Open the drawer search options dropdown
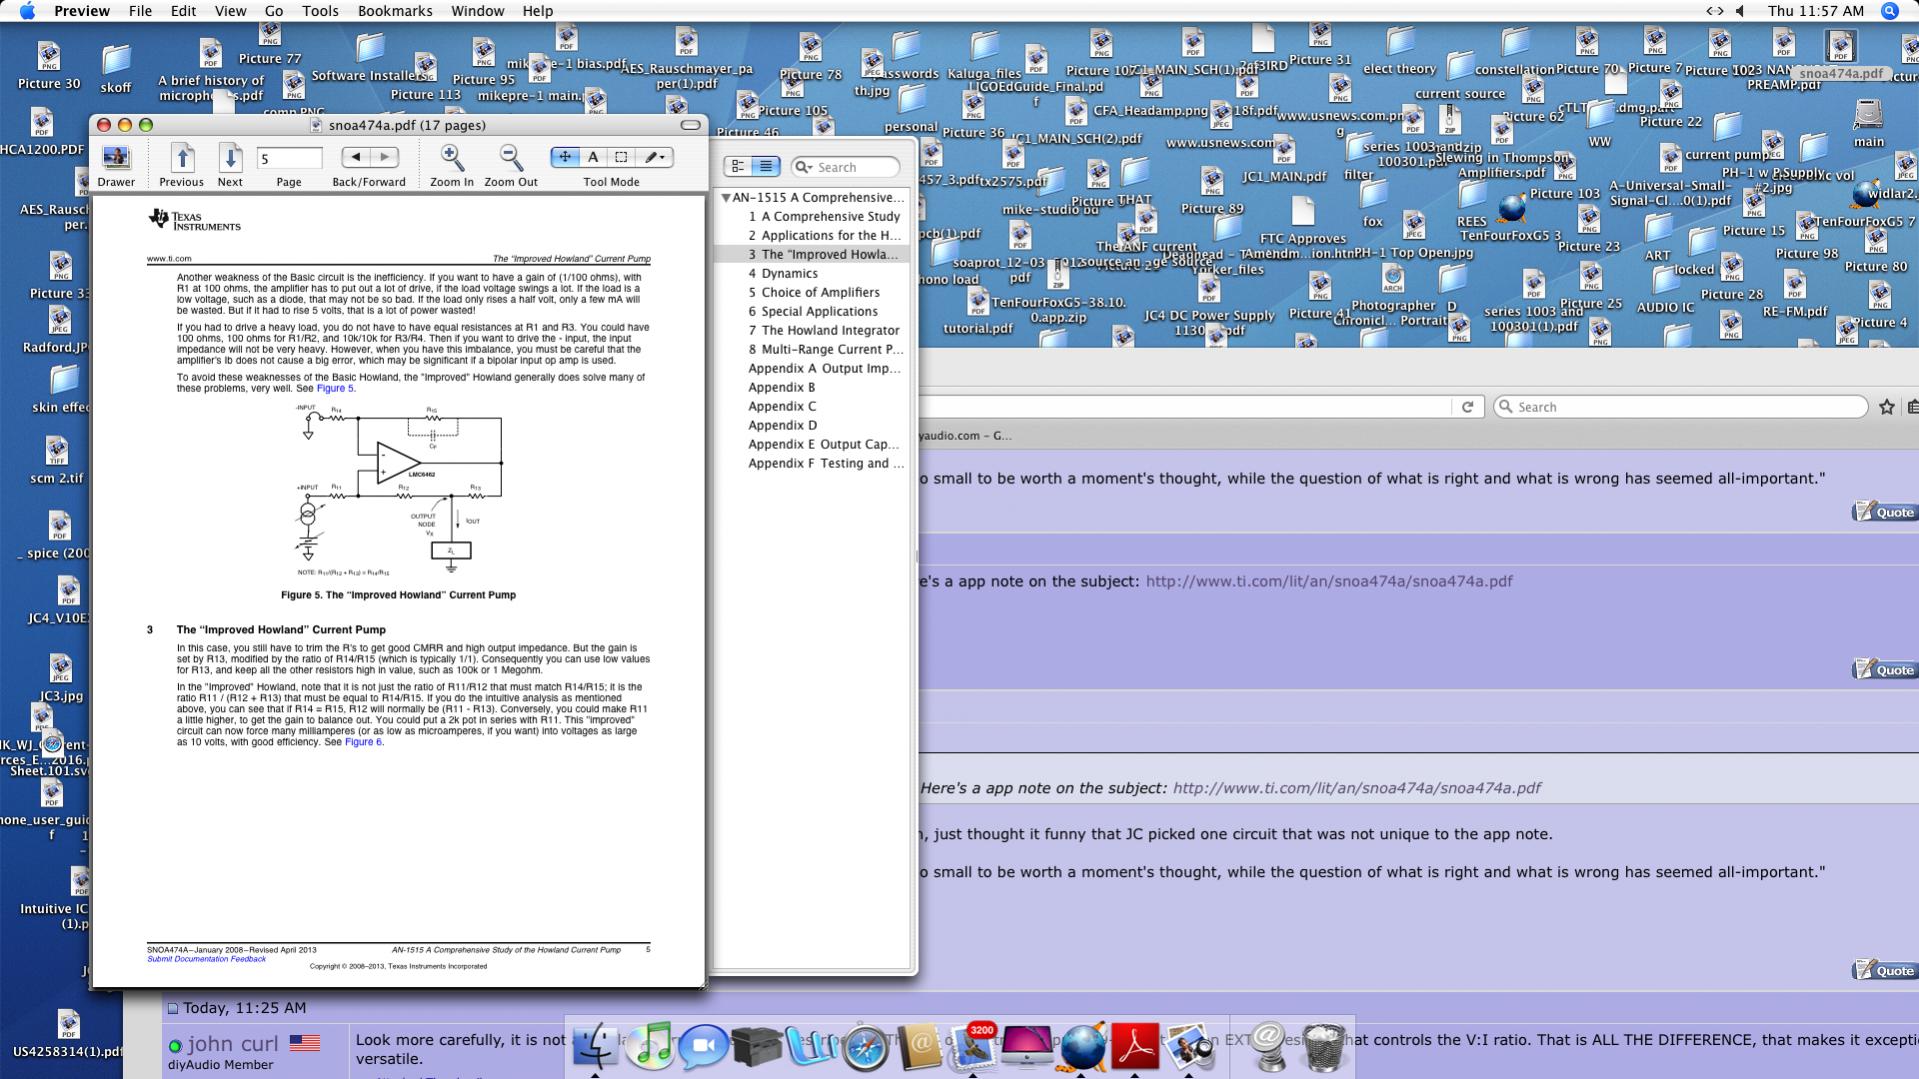 coord(803,167)
